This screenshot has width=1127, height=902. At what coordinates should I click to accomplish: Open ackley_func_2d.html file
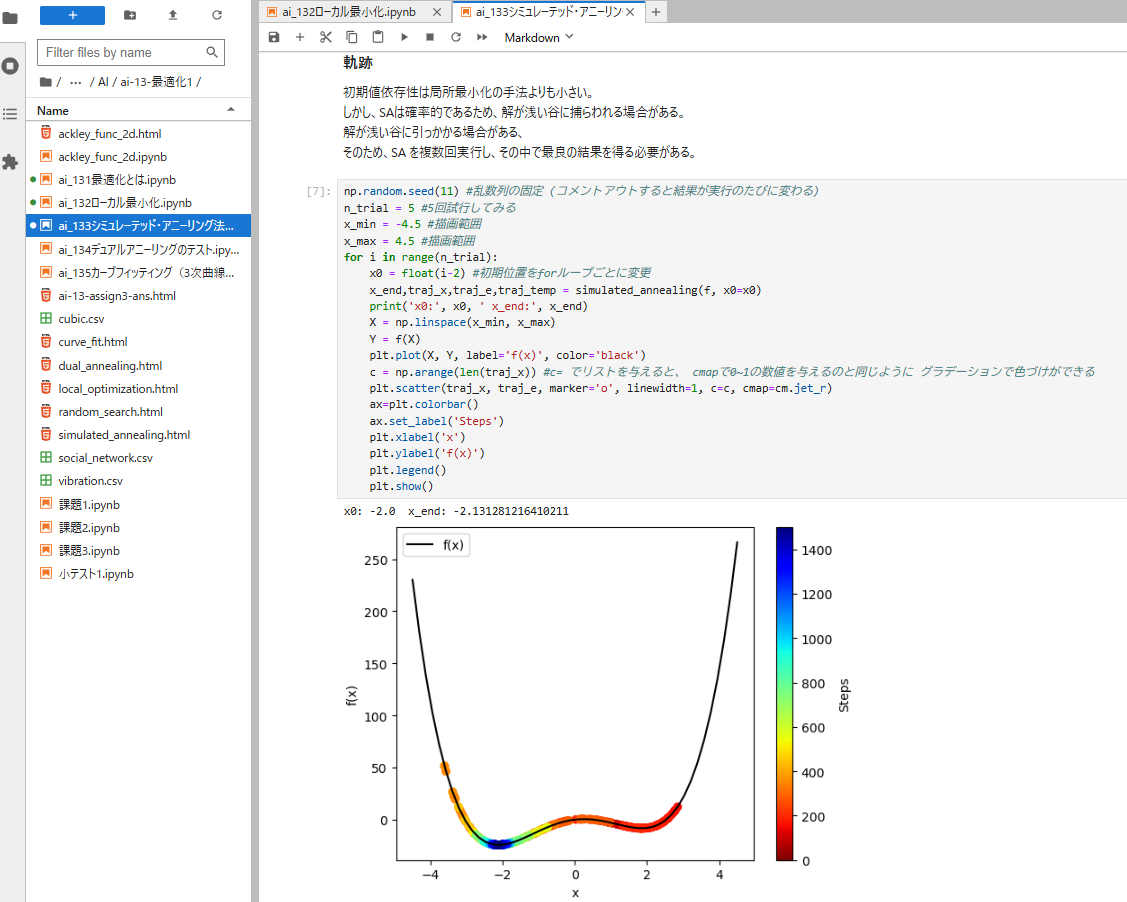coord(139,134)
